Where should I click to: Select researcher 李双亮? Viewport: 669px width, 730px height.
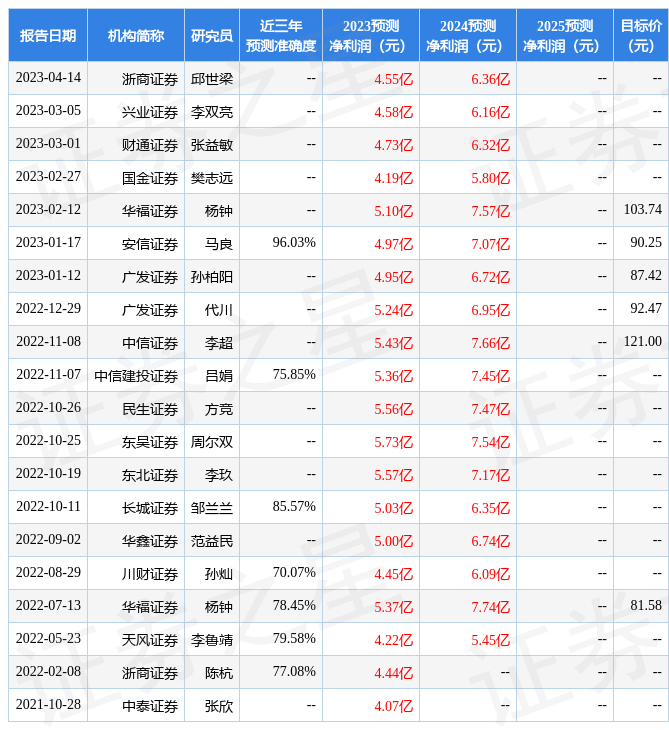[212, 112]
